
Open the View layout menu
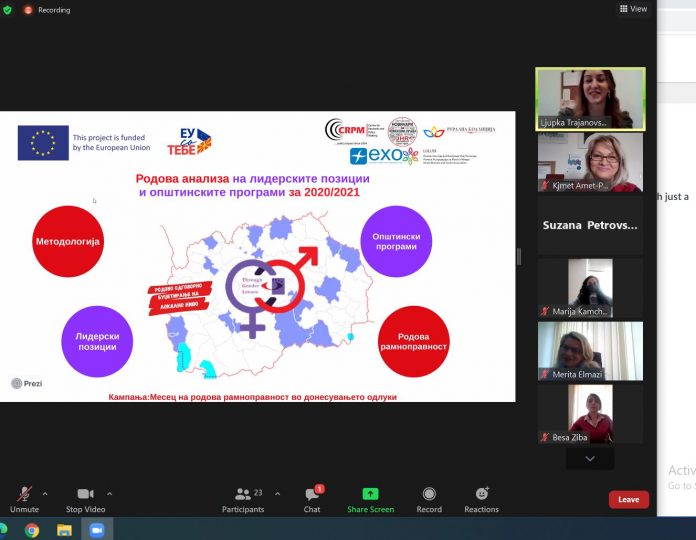pyautogui.click(x=633, y=9)
